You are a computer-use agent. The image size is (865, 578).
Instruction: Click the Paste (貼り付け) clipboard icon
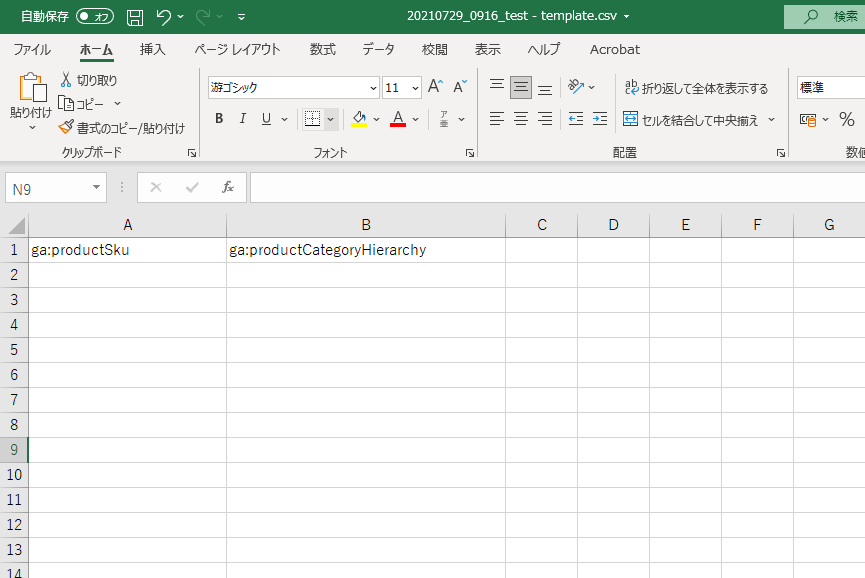(32, 88)
